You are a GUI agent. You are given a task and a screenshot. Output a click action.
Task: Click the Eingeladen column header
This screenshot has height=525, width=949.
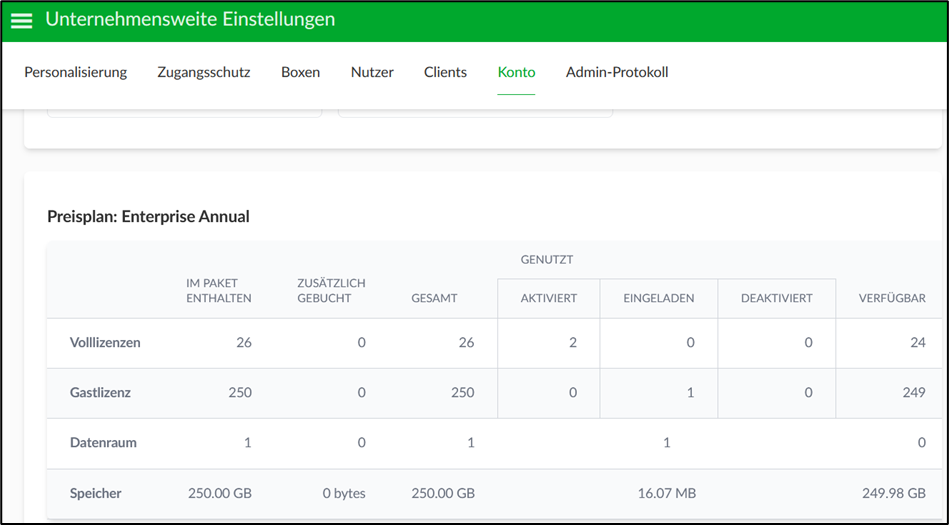click(x=658, y=298)
